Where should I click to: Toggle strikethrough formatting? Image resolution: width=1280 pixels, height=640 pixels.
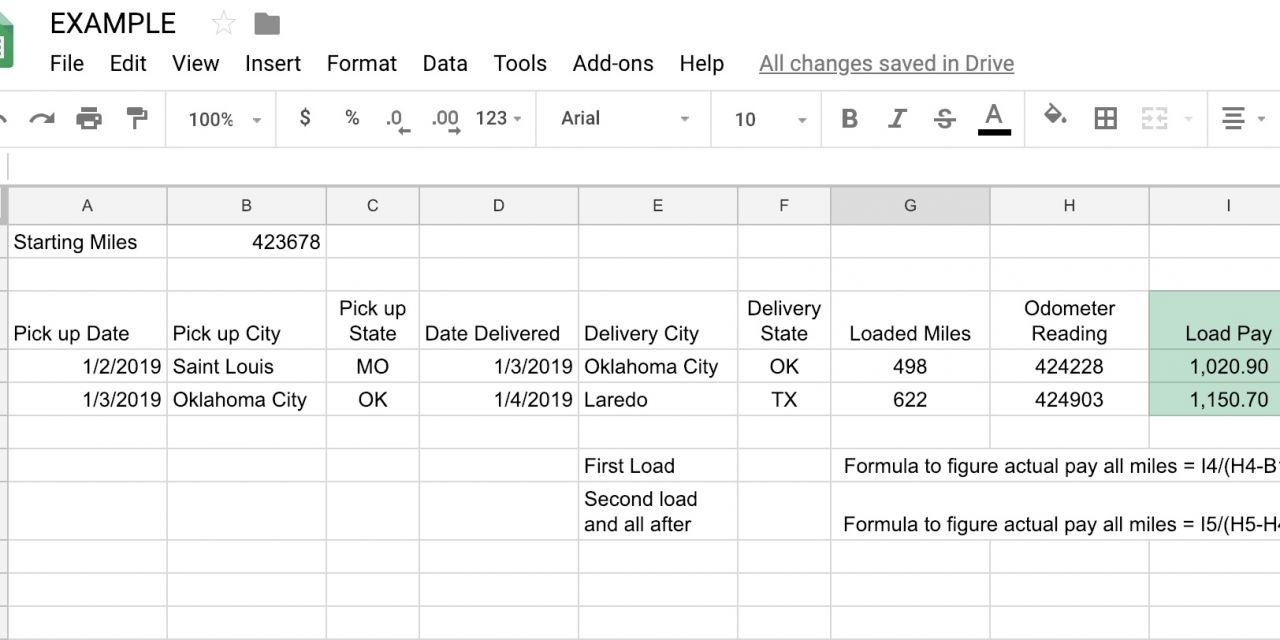(x=944, y=119)
